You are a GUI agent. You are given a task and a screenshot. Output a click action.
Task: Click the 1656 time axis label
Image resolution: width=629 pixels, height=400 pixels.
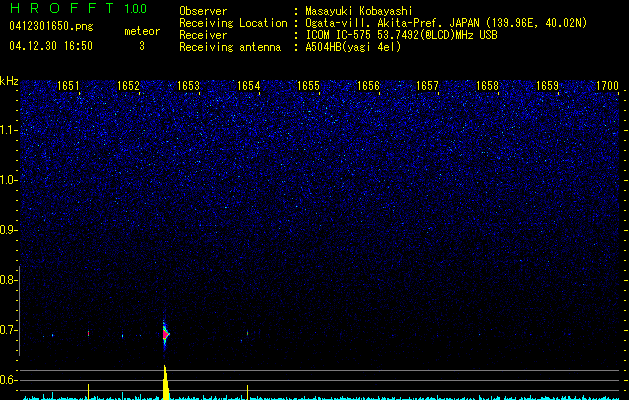pos(368,85)
